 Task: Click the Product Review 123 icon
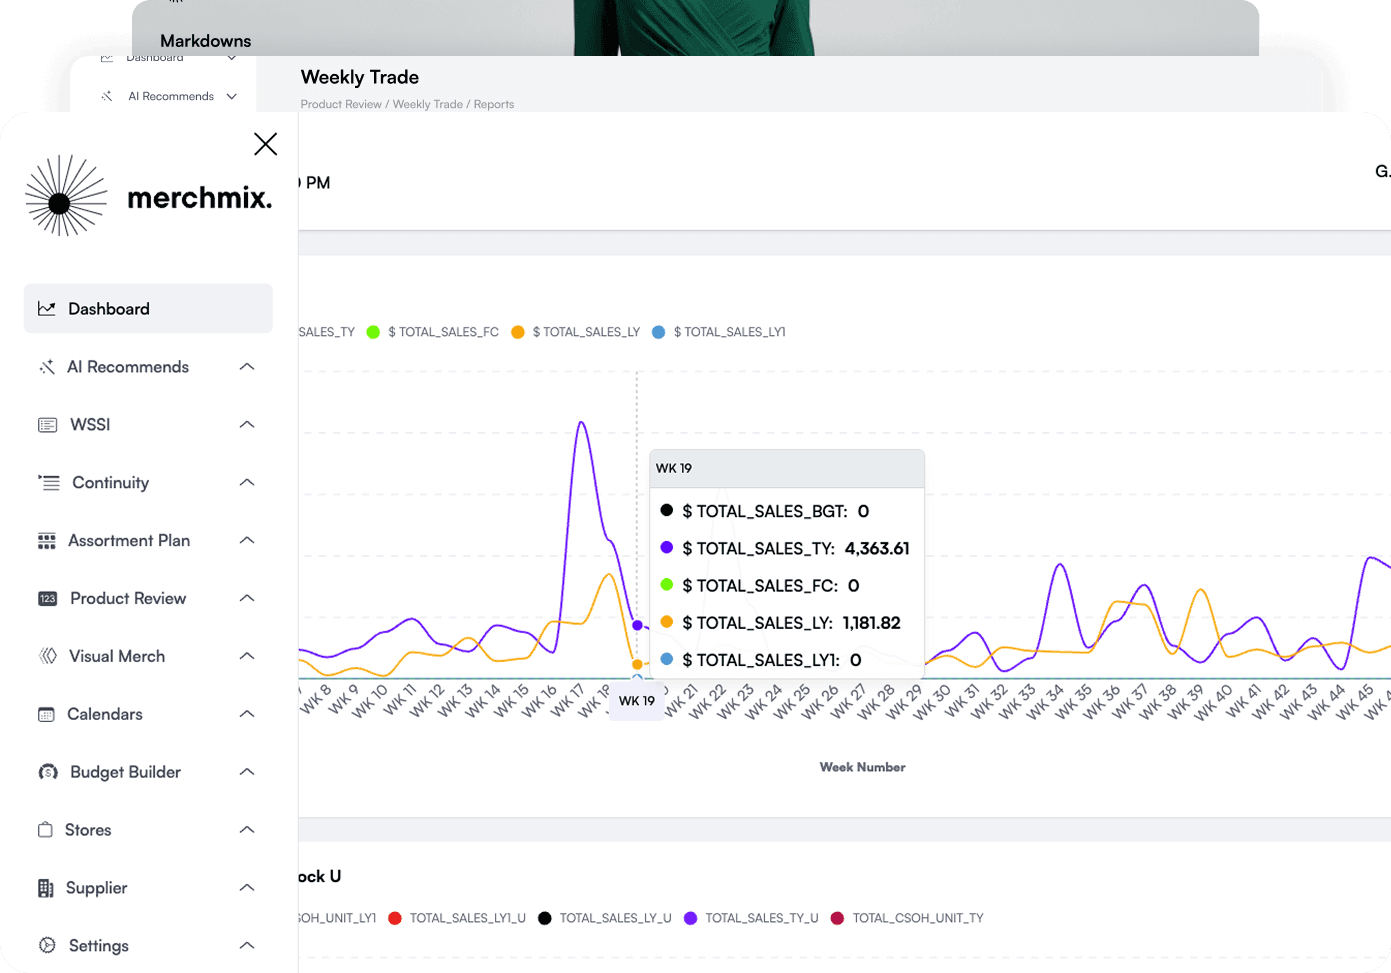tap(47, 599)
